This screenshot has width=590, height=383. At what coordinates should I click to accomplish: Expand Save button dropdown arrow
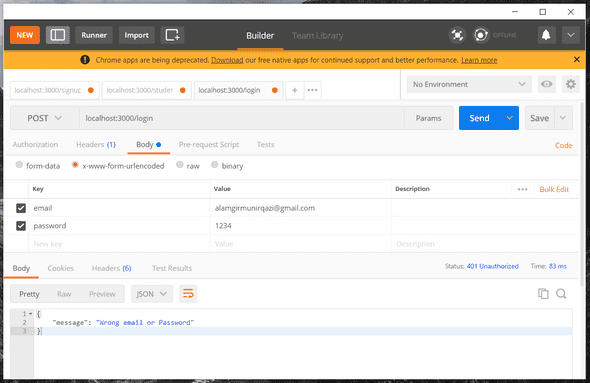(x=563, y=118)
